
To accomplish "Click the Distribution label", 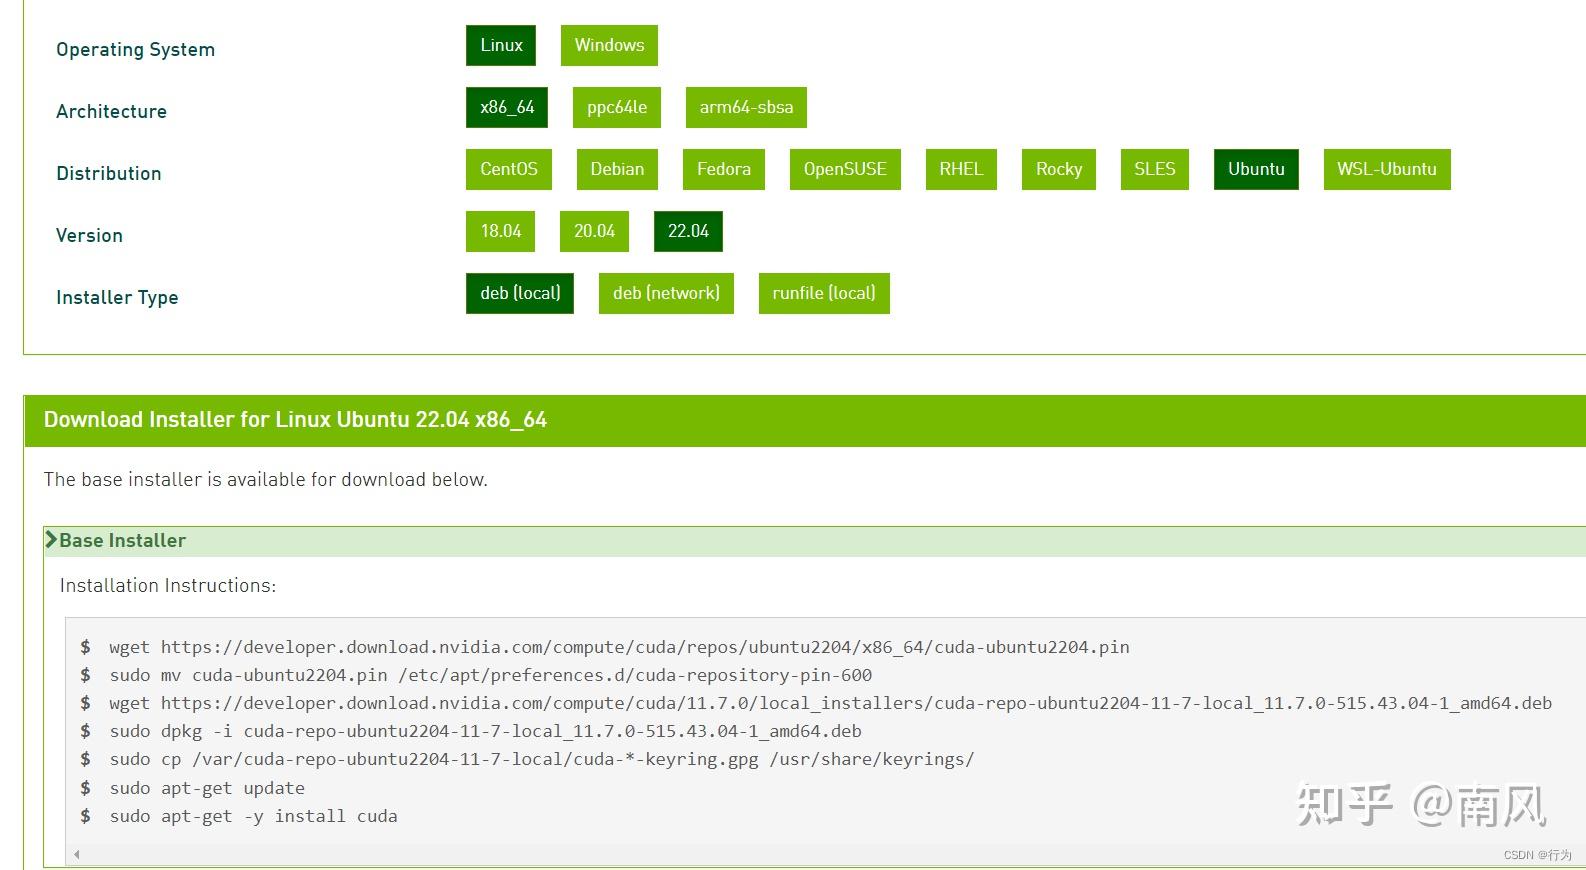I will tap(108, 174).
